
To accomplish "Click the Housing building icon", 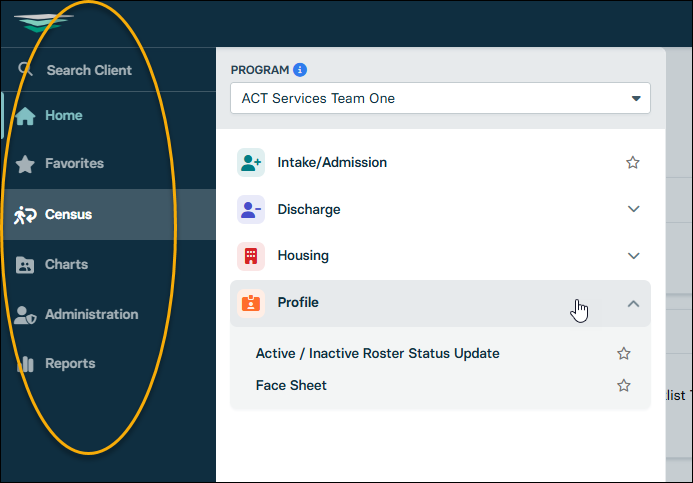I will (x=251, y=256).
